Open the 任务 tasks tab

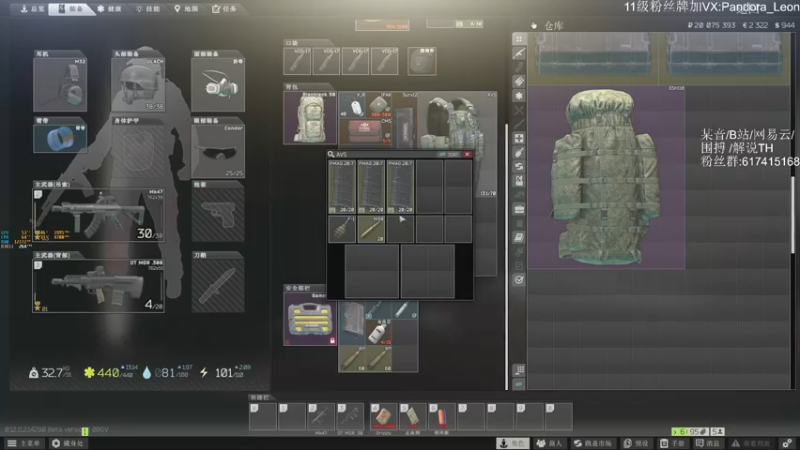click(x=224, y=9)
